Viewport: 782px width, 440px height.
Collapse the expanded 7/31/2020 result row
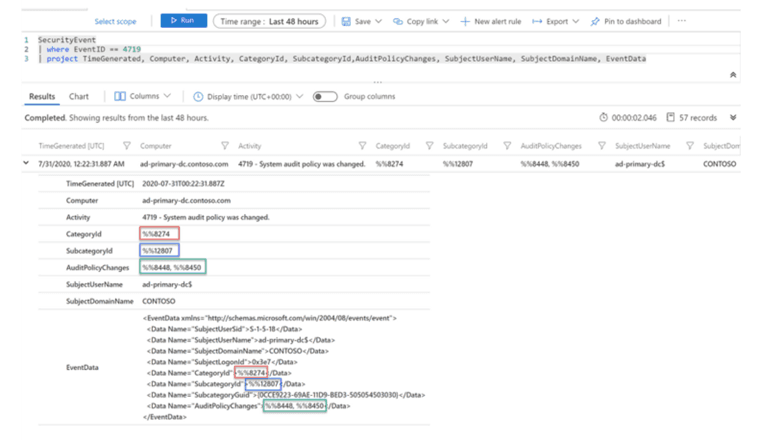(26, 163)
